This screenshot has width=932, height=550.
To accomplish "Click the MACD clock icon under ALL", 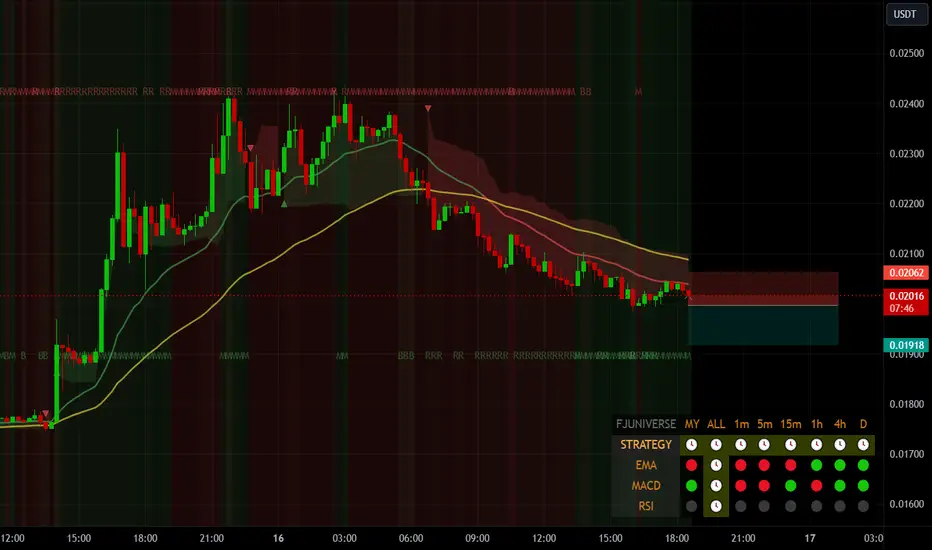I will click(716, 486).
